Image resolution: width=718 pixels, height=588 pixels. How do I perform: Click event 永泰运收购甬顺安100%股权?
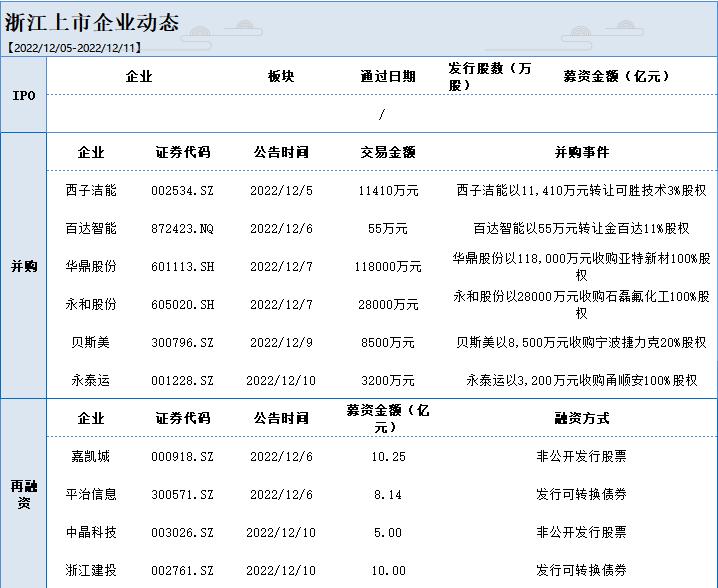pyautogui.click(x=582, y=380)
